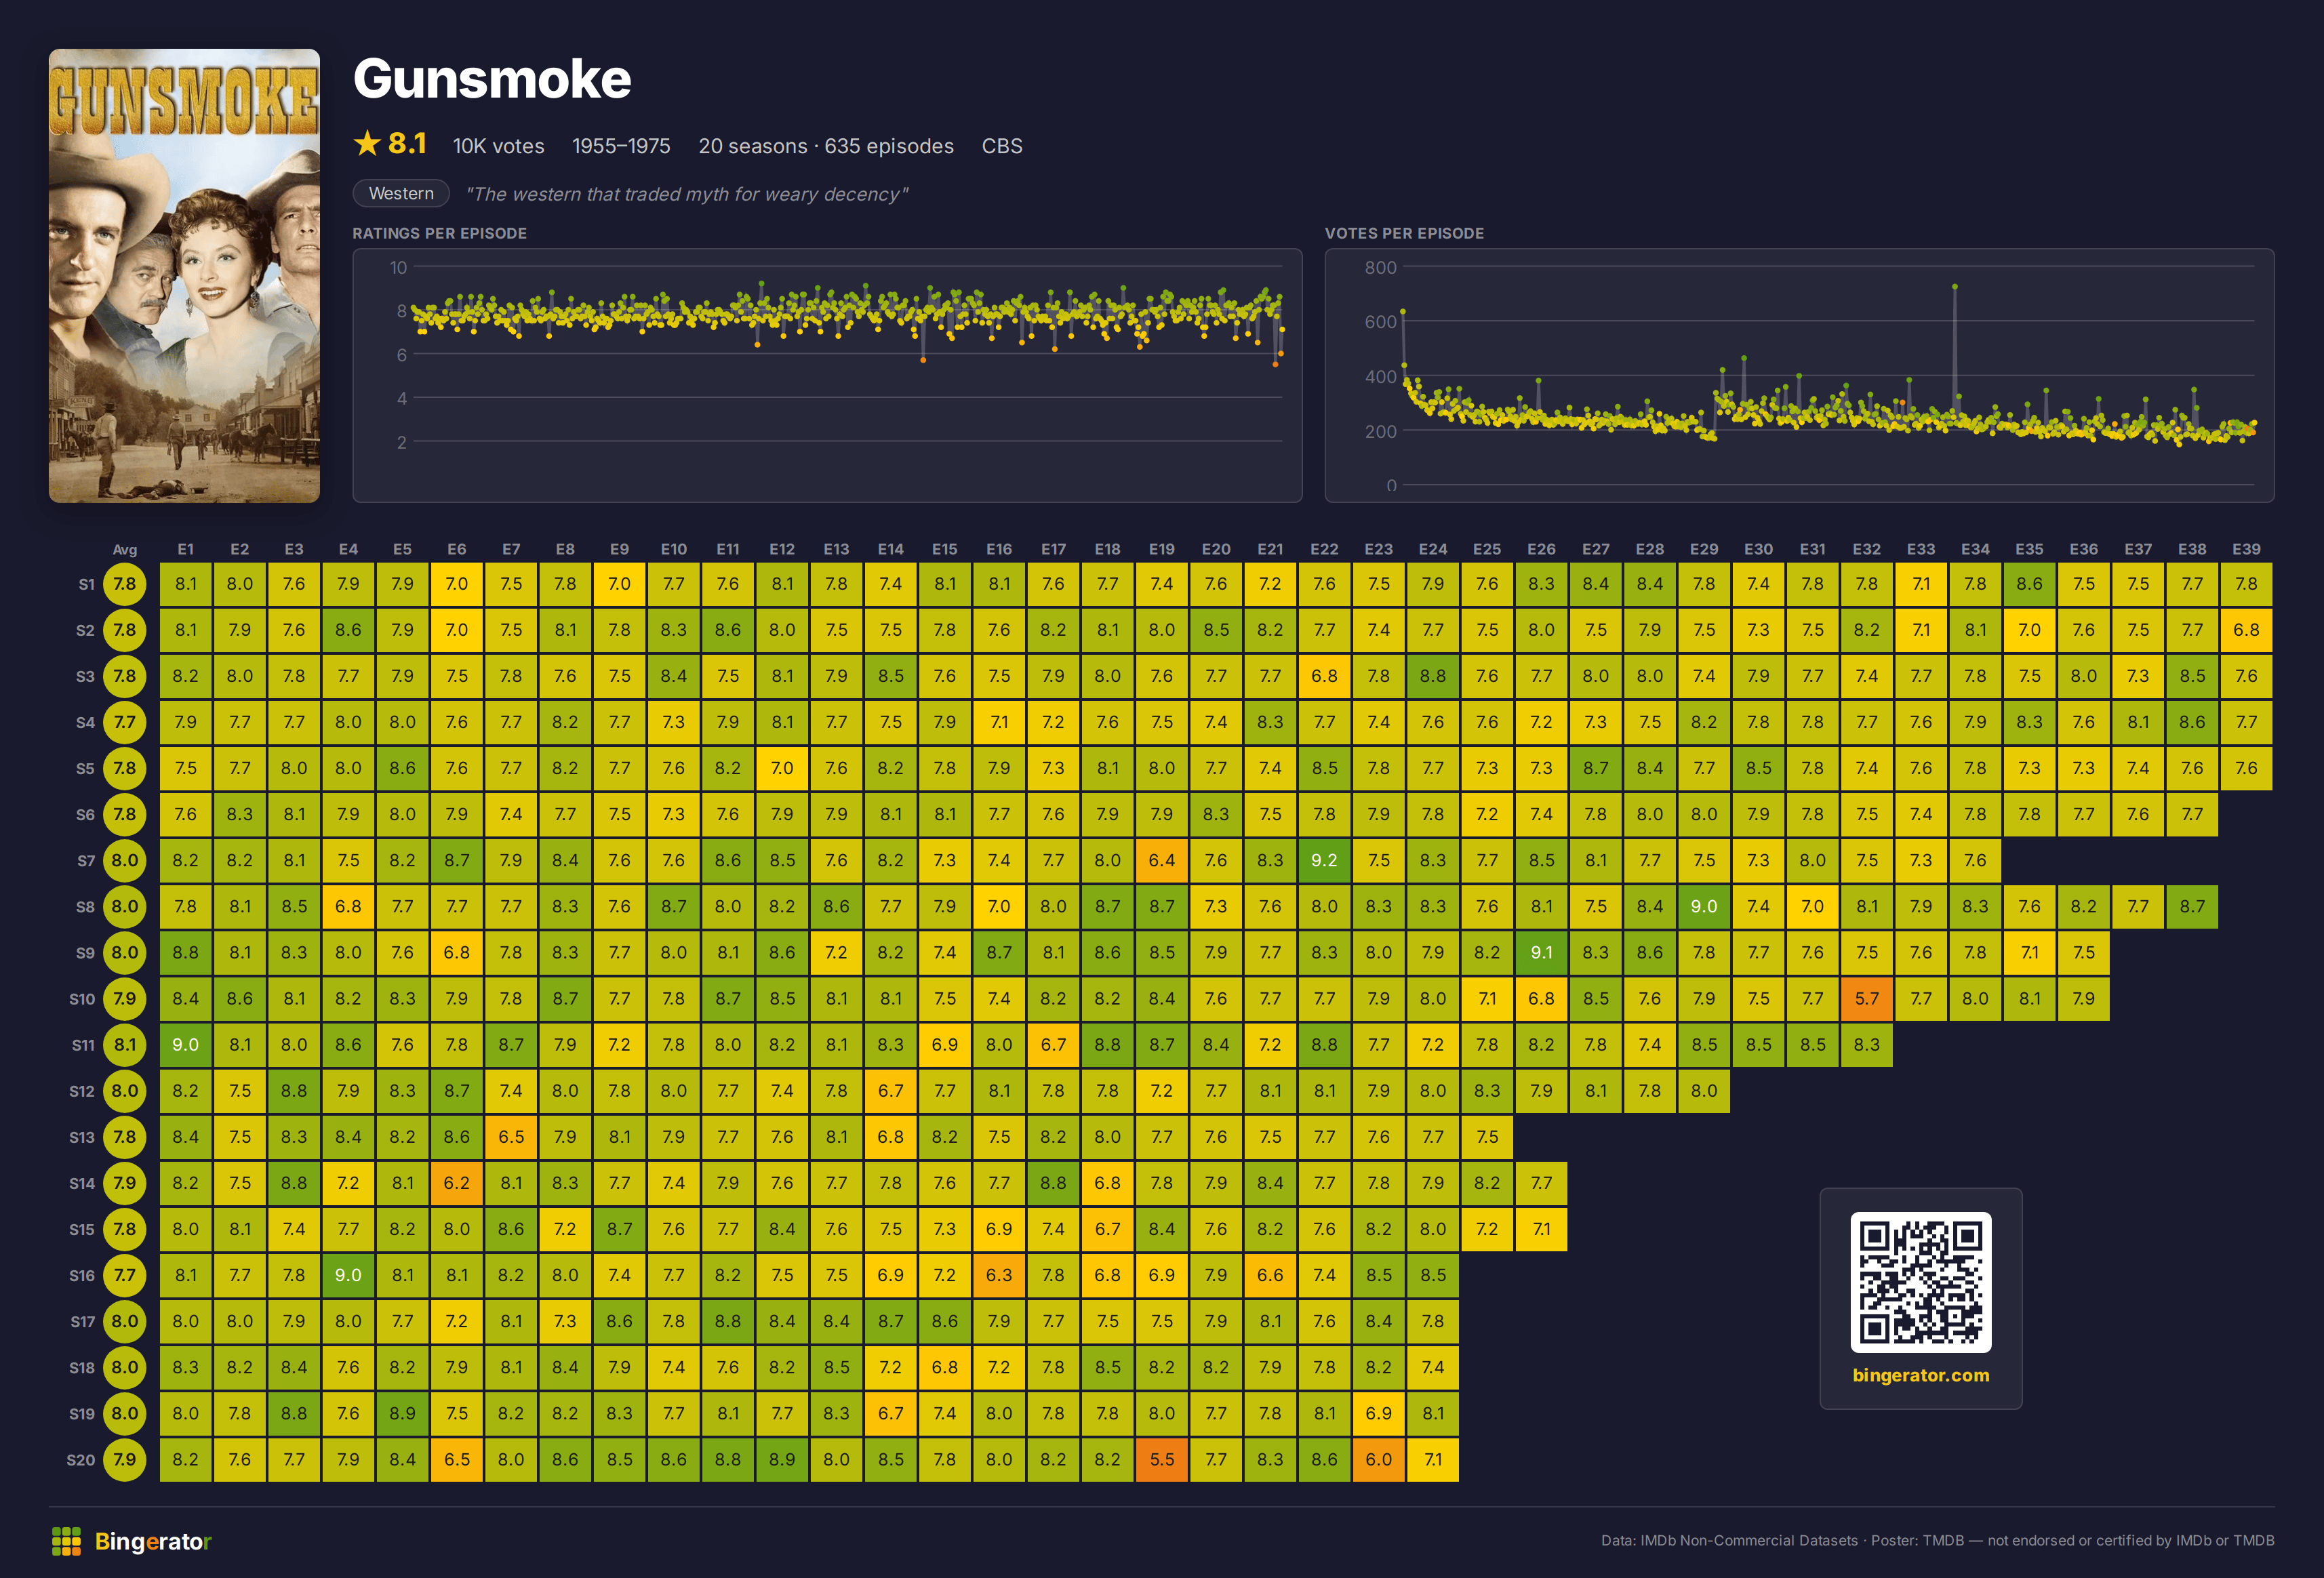
Task: Select the E39 column header
Action: pyautogui.click(x=2245, y=549)
